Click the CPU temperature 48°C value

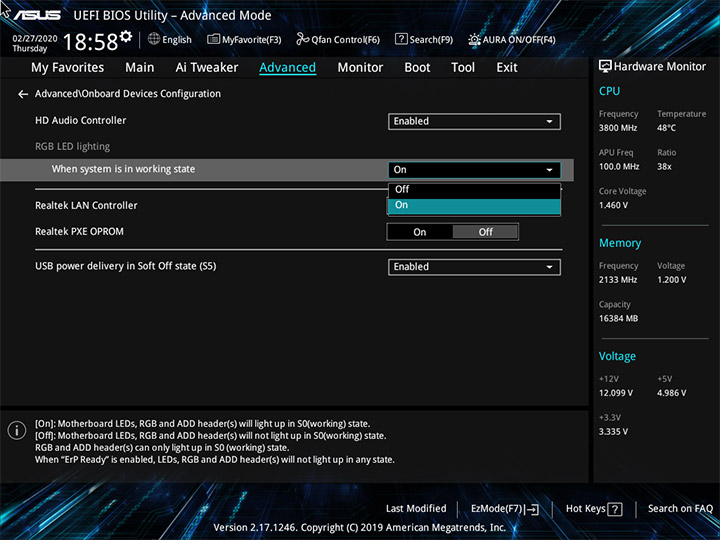pos(666,128)
